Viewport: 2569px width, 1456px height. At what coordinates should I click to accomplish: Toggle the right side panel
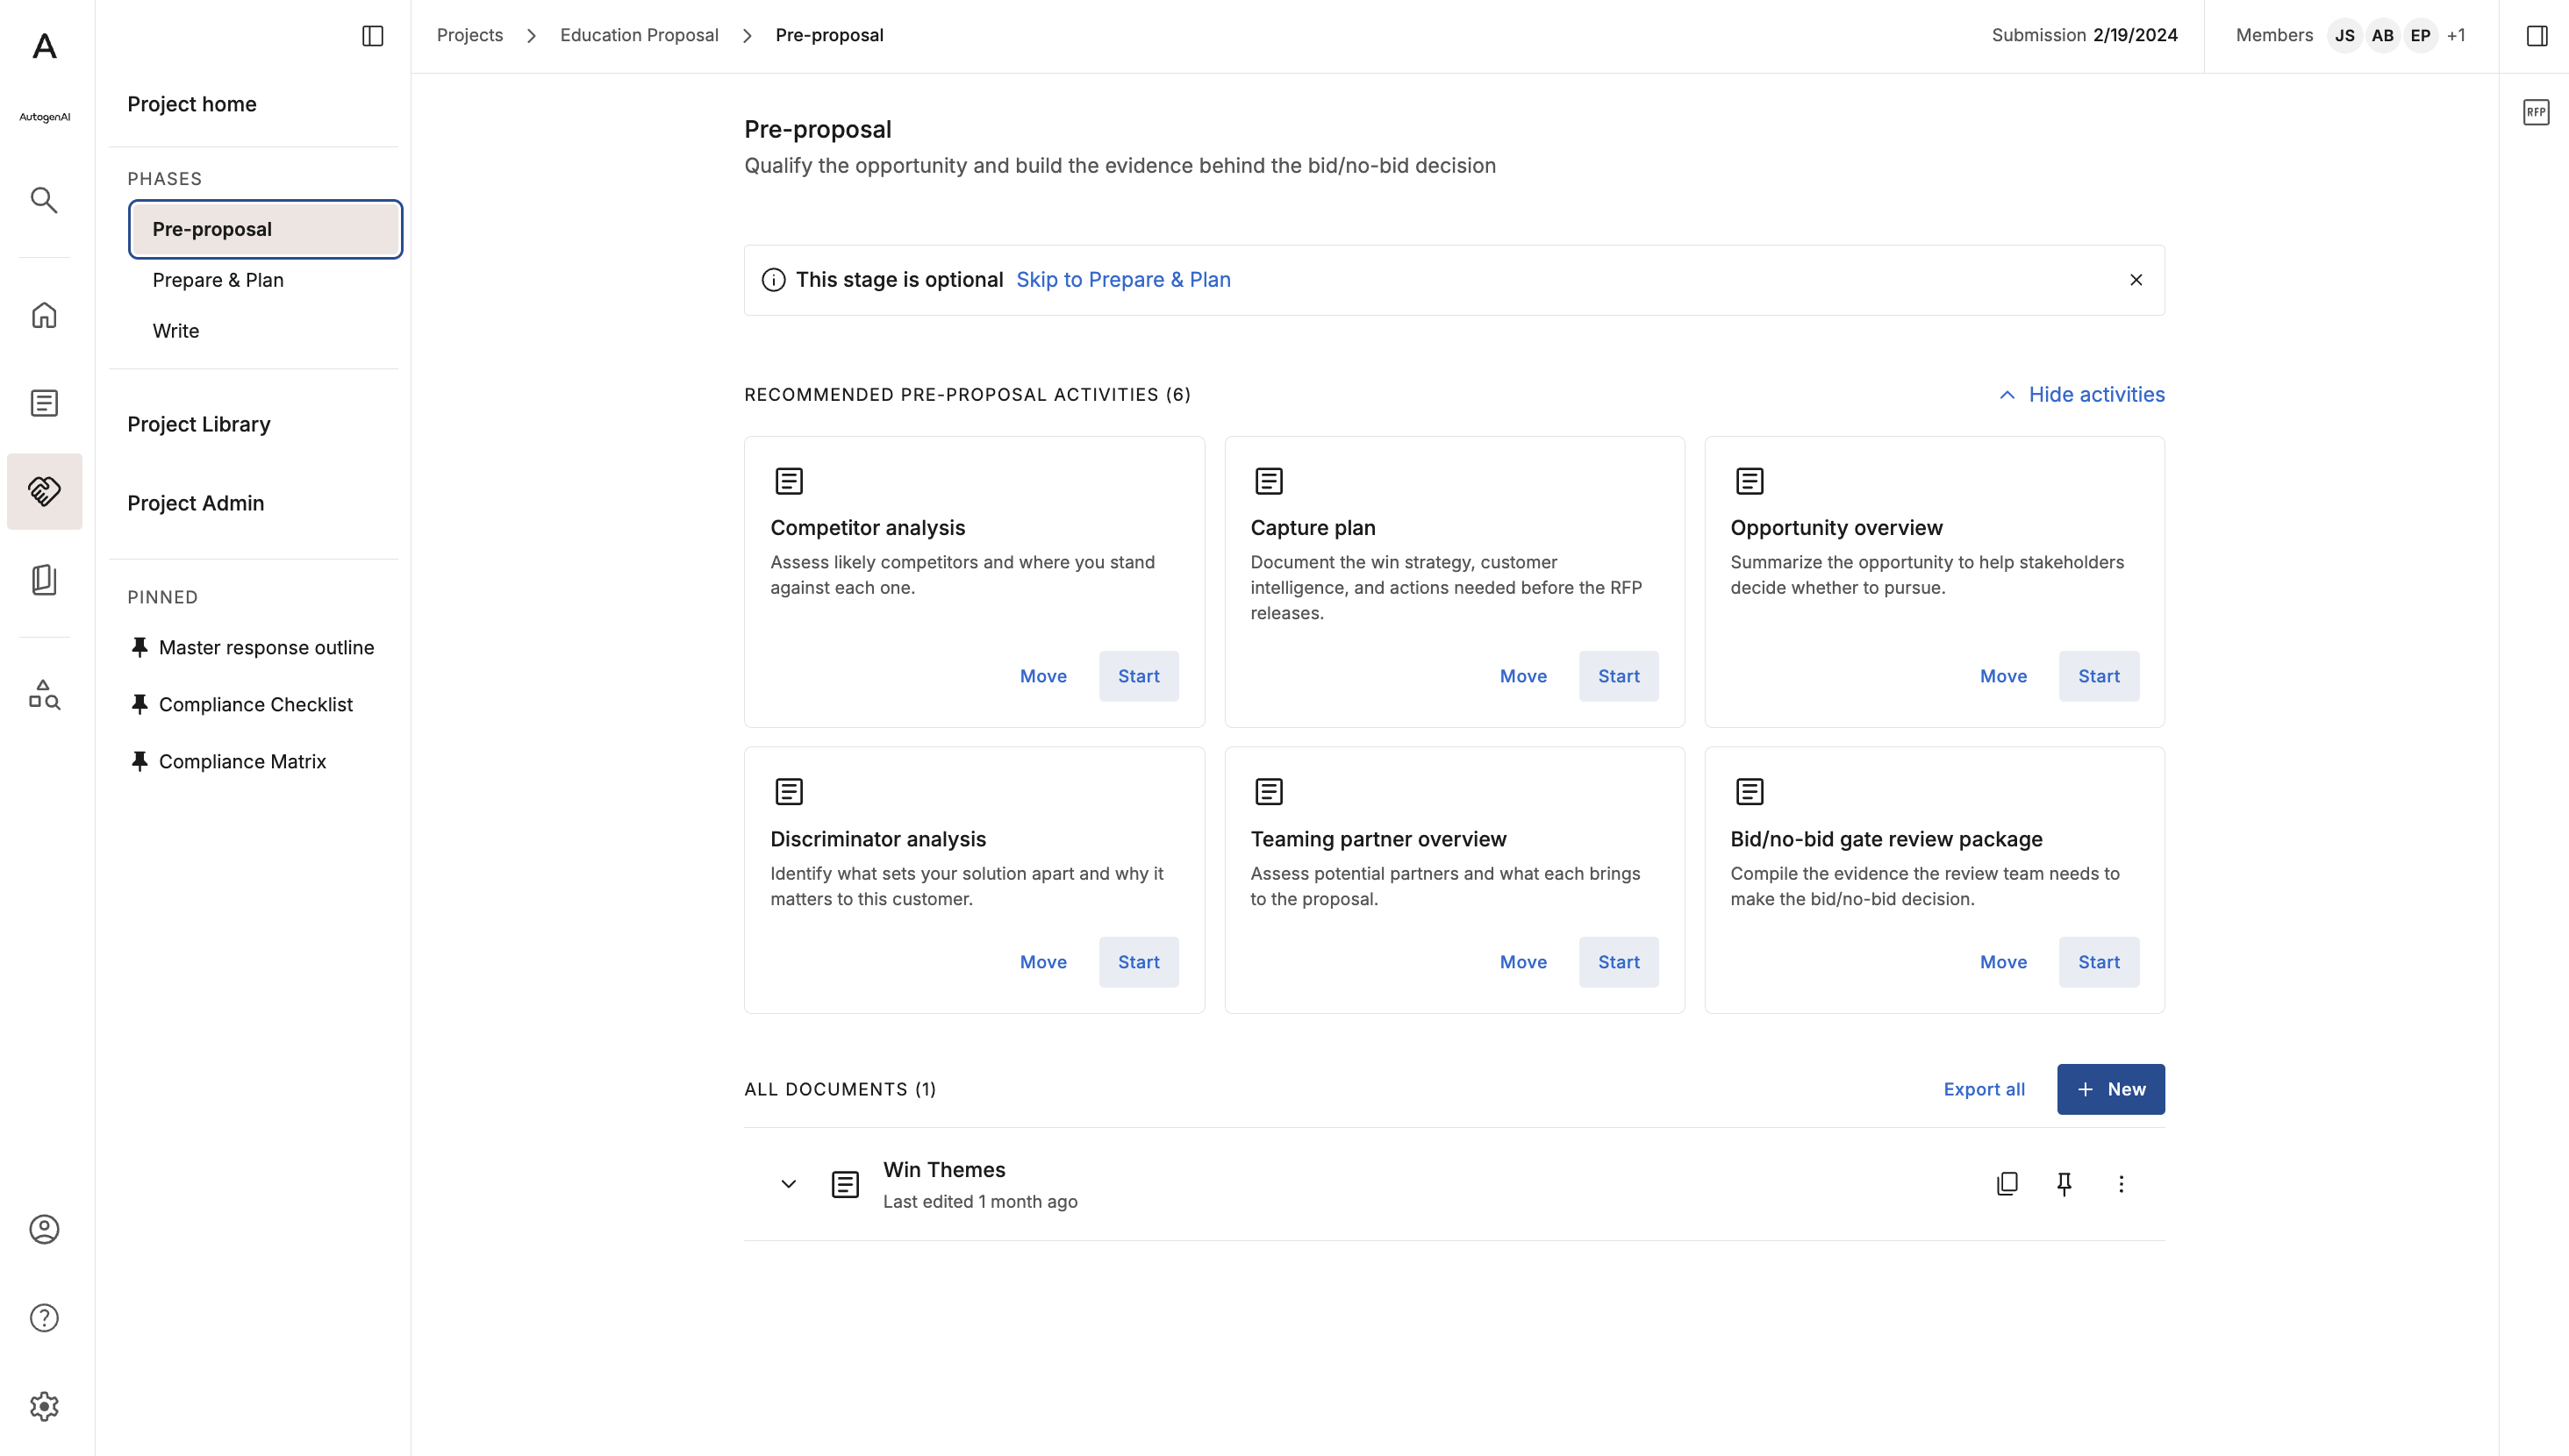point(2537,36)
